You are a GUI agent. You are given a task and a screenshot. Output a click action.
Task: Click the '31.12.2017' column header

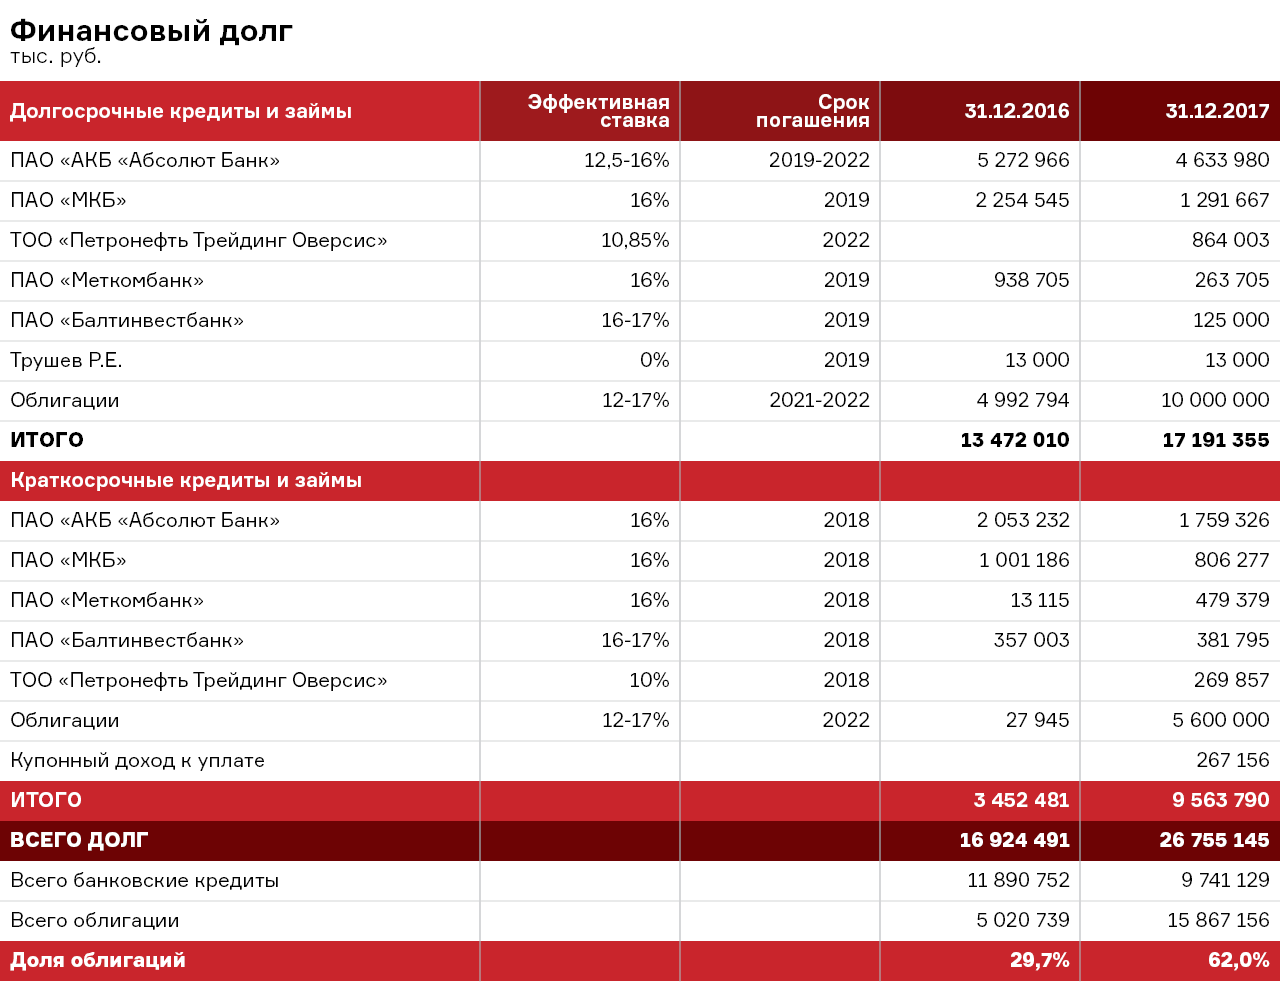pos(1217,111)
